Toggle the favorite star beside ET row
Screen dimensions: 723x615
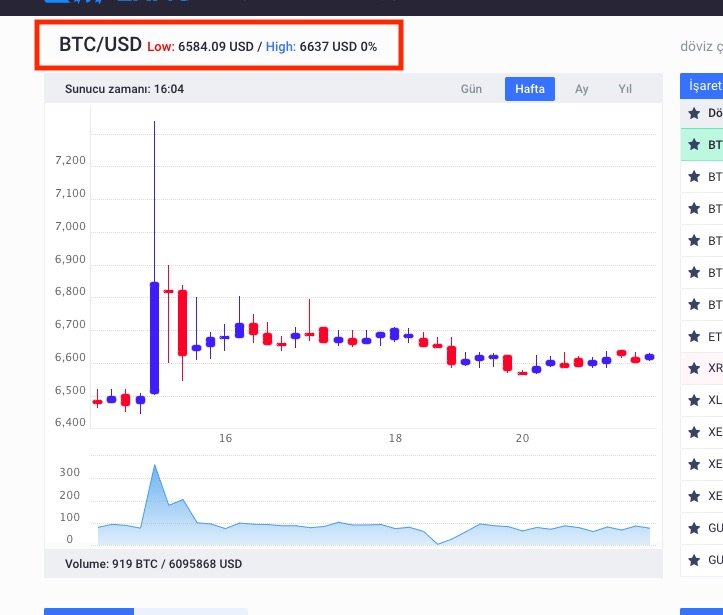694,337
